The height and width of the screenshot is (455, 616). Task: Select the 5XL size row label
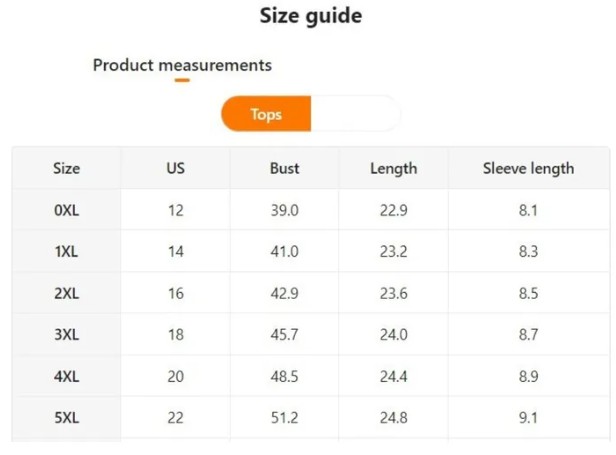[x=66, y=418]
